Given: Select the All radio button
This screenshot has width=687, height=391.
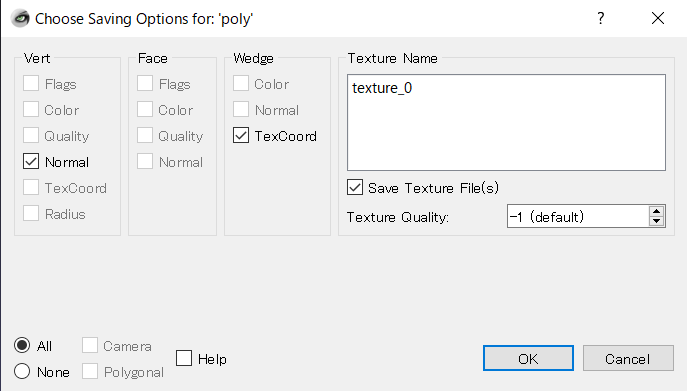Looking at the screenshot, I should tap(22, 345).
